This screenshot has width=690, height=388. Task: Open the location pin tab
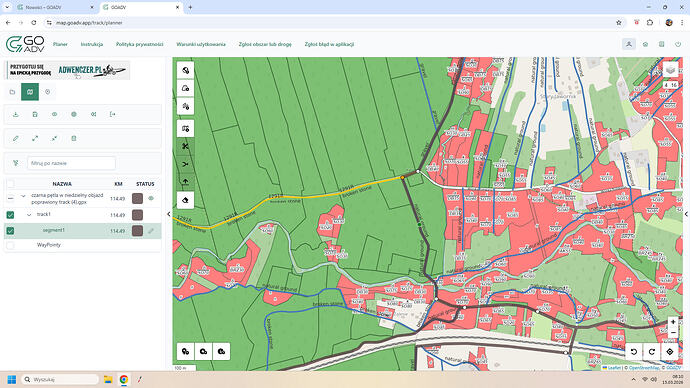(48, 92)
